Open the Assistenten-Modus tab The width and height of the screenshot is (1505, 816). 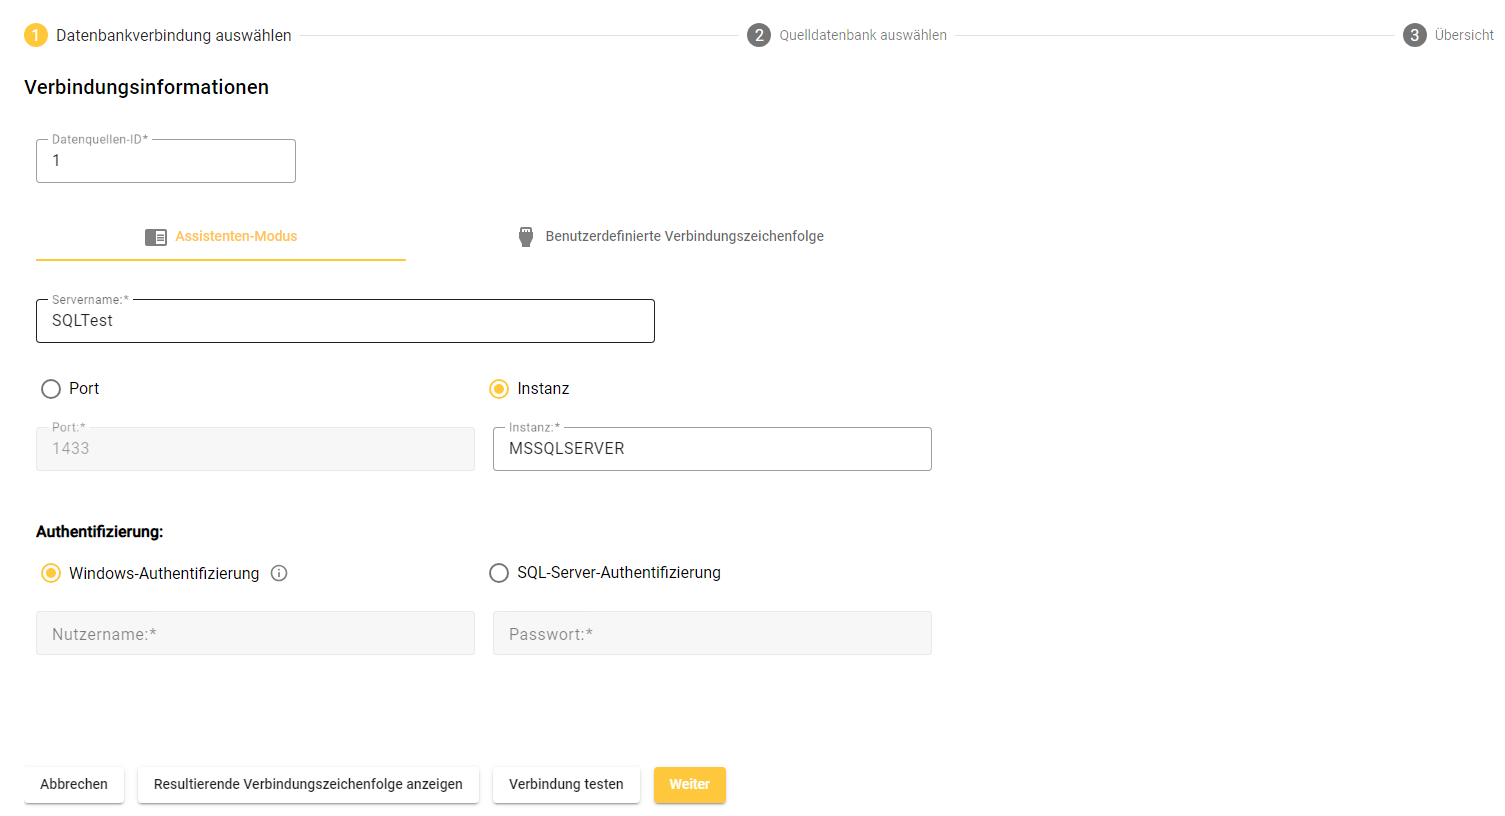(236, 237)
